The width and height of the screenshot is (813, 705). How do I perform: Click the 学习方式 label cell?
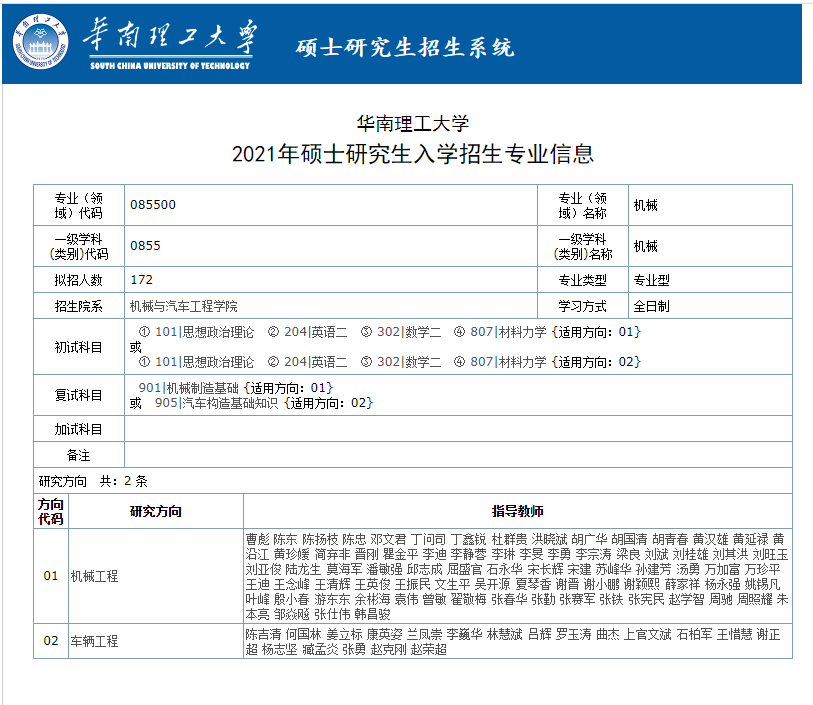pyautogui.click(x=583, y=306)
